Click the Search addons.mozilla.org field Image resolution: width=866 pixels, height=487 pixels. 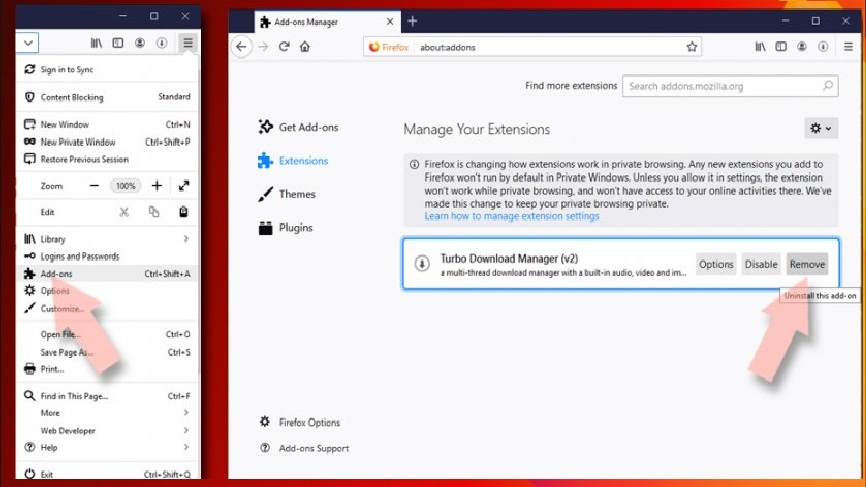[722, 87]
